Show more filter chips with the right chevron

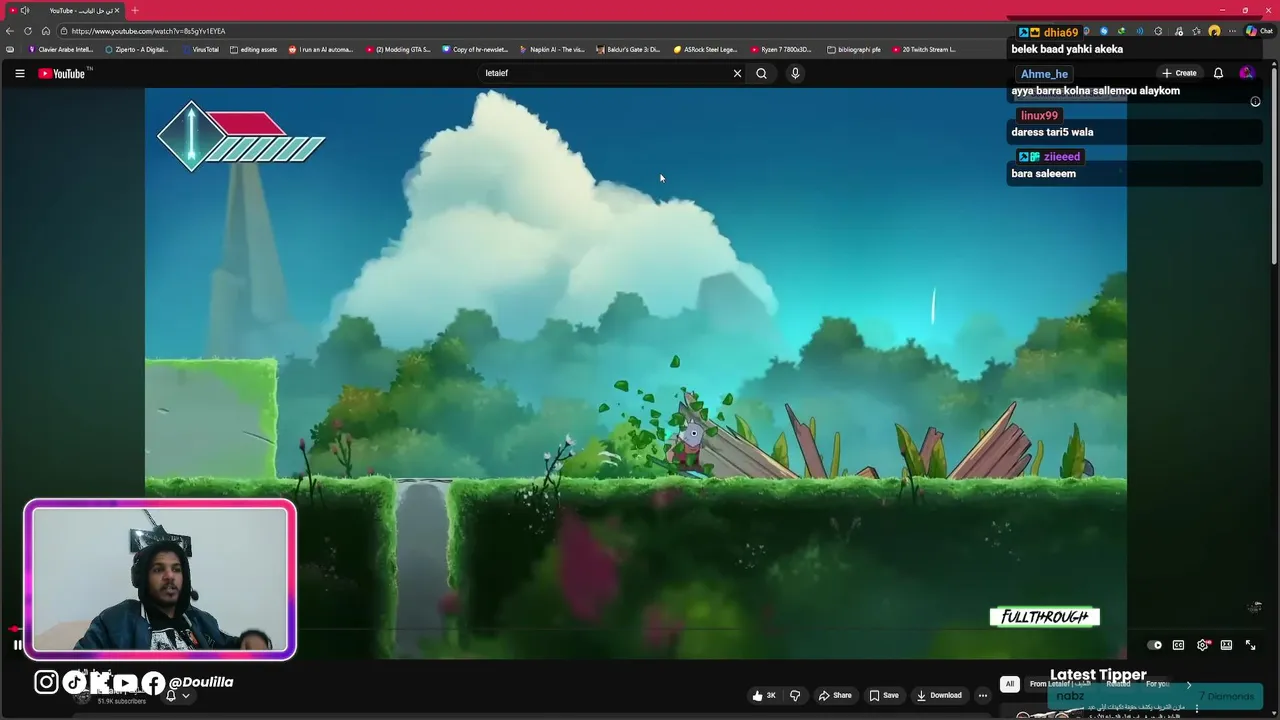point(1189,685)
